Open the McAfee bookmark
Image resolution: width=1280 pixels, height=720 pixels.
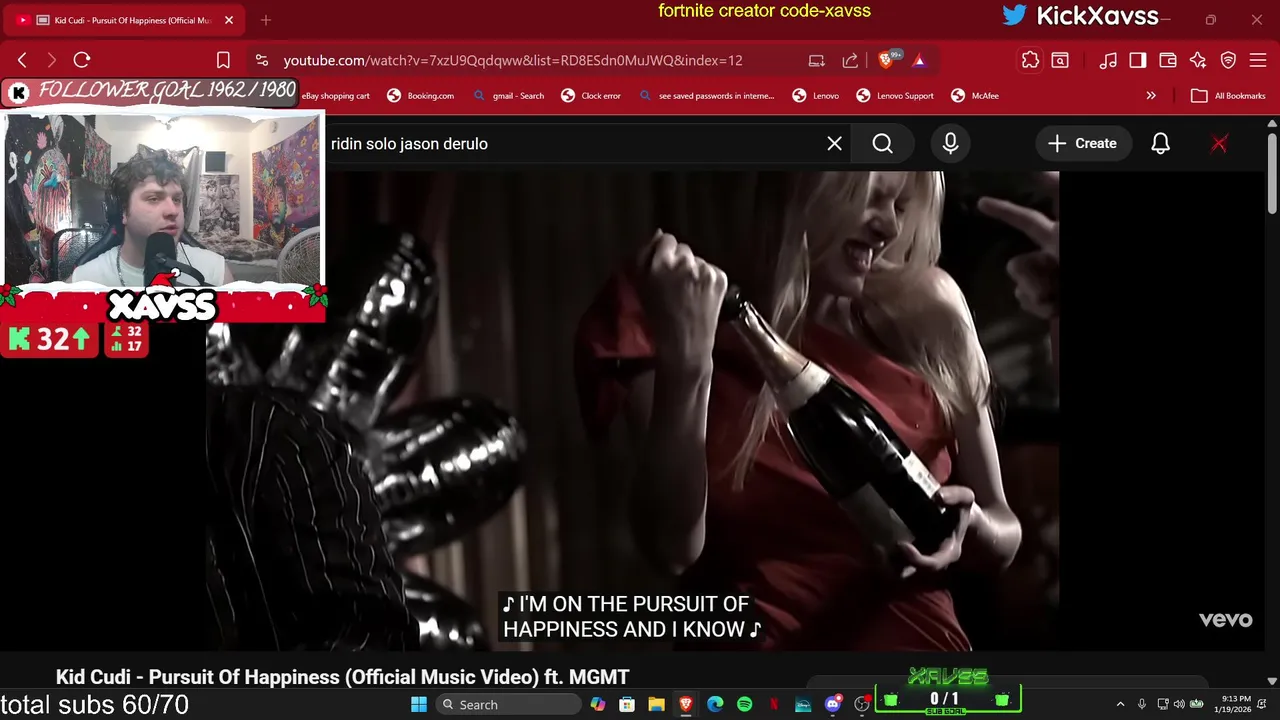point(975,96)
